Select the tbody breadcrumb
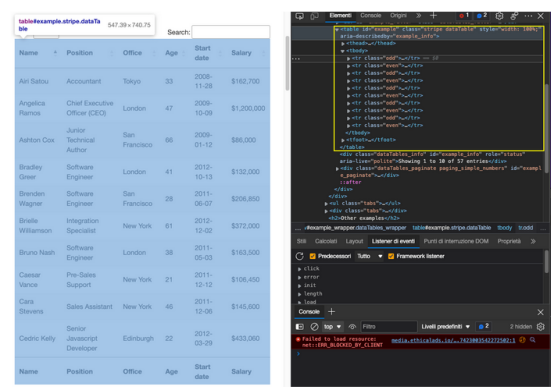Screen dimensions: 554x391 505,228
